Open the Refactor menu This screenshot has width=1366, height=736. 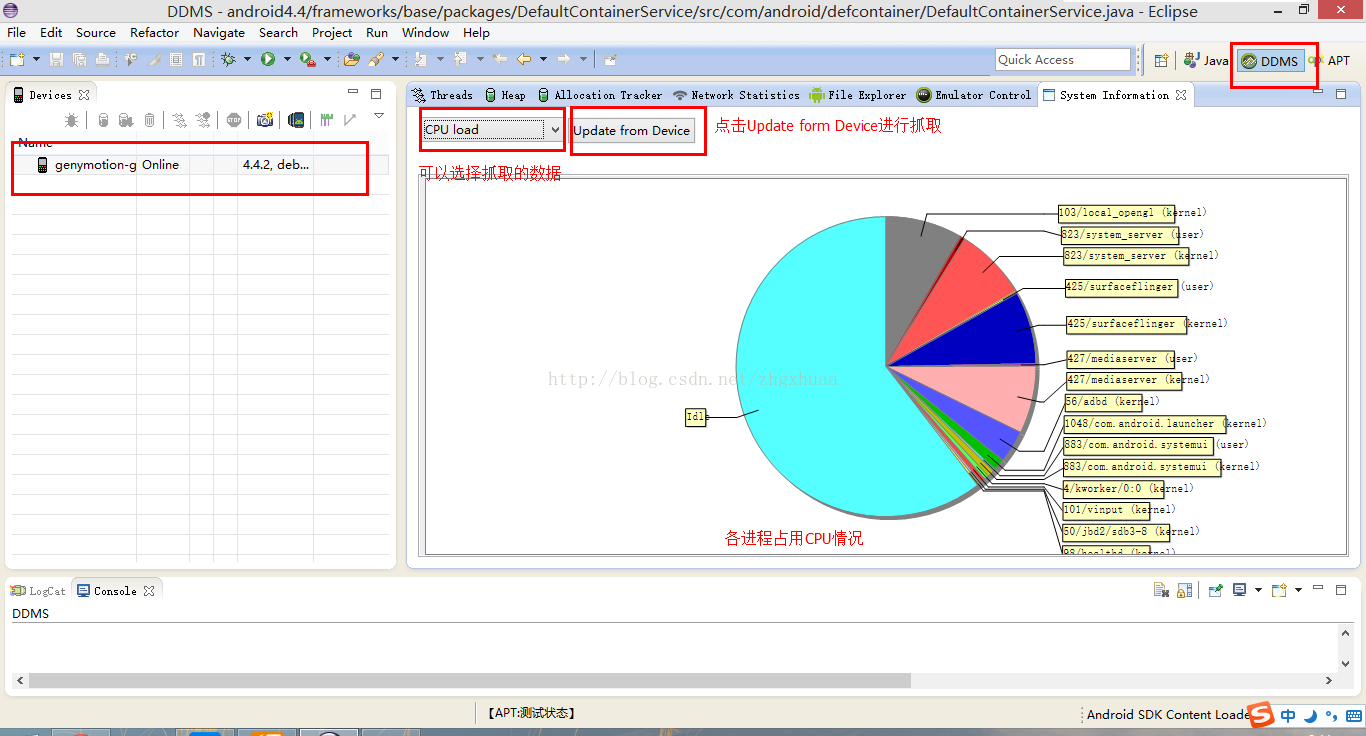pyautogui.click(x=155, y=33)
